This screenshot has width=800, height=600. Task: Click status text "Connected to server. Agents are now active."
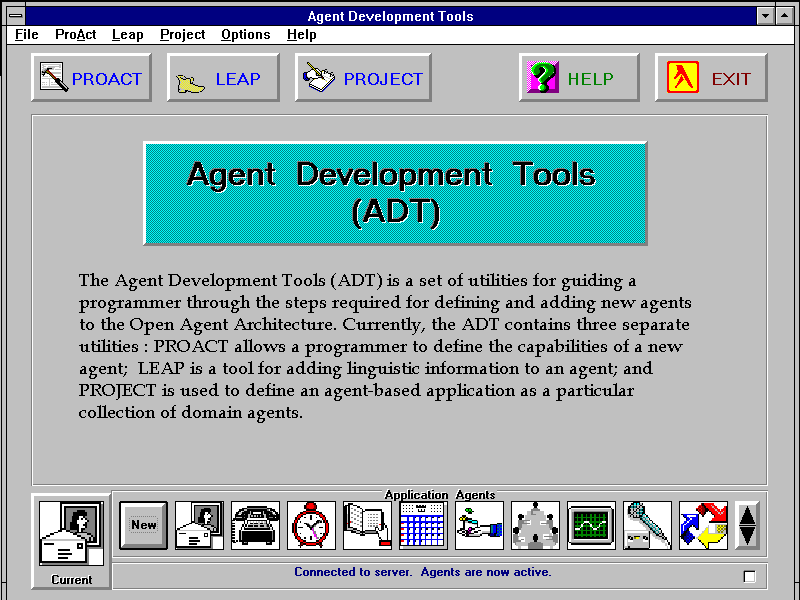coord(423,572)
